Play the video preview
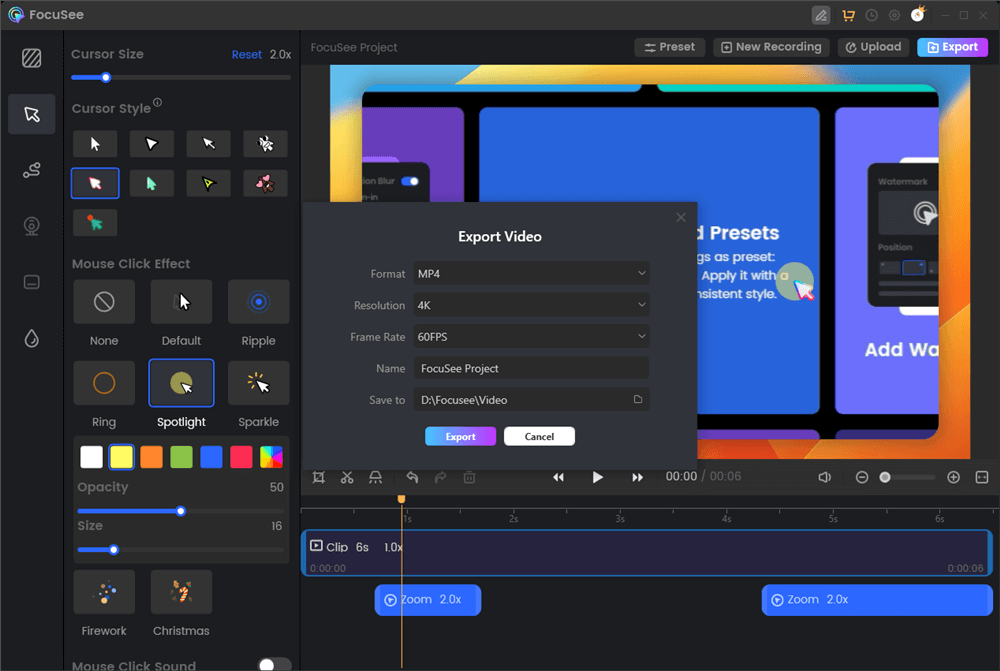The width and height of the screenshot is (1000, 671). tap(598, 477)
